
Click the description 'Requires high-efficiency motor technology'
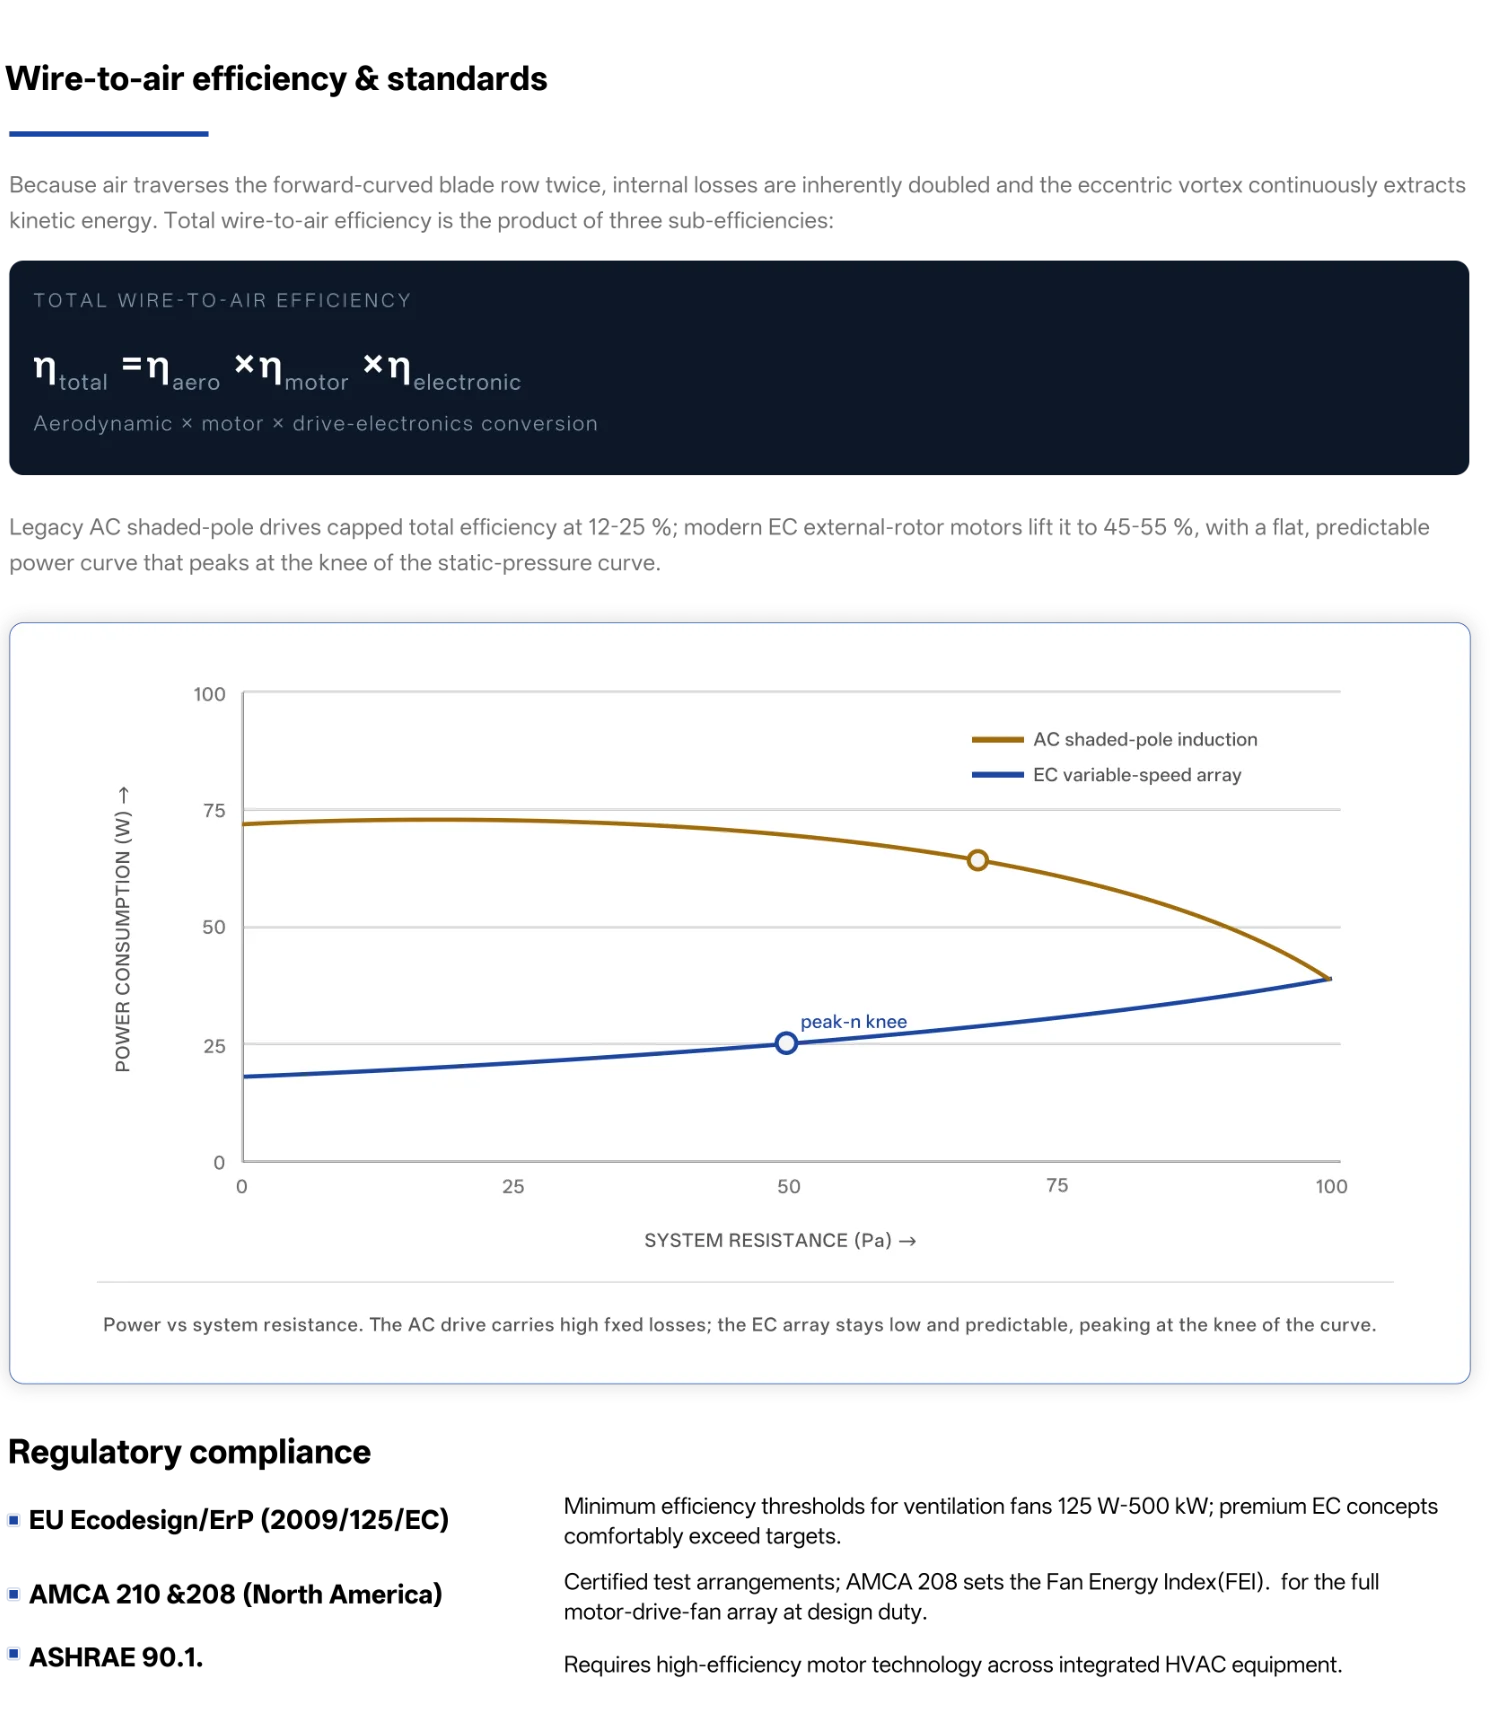953,1664
